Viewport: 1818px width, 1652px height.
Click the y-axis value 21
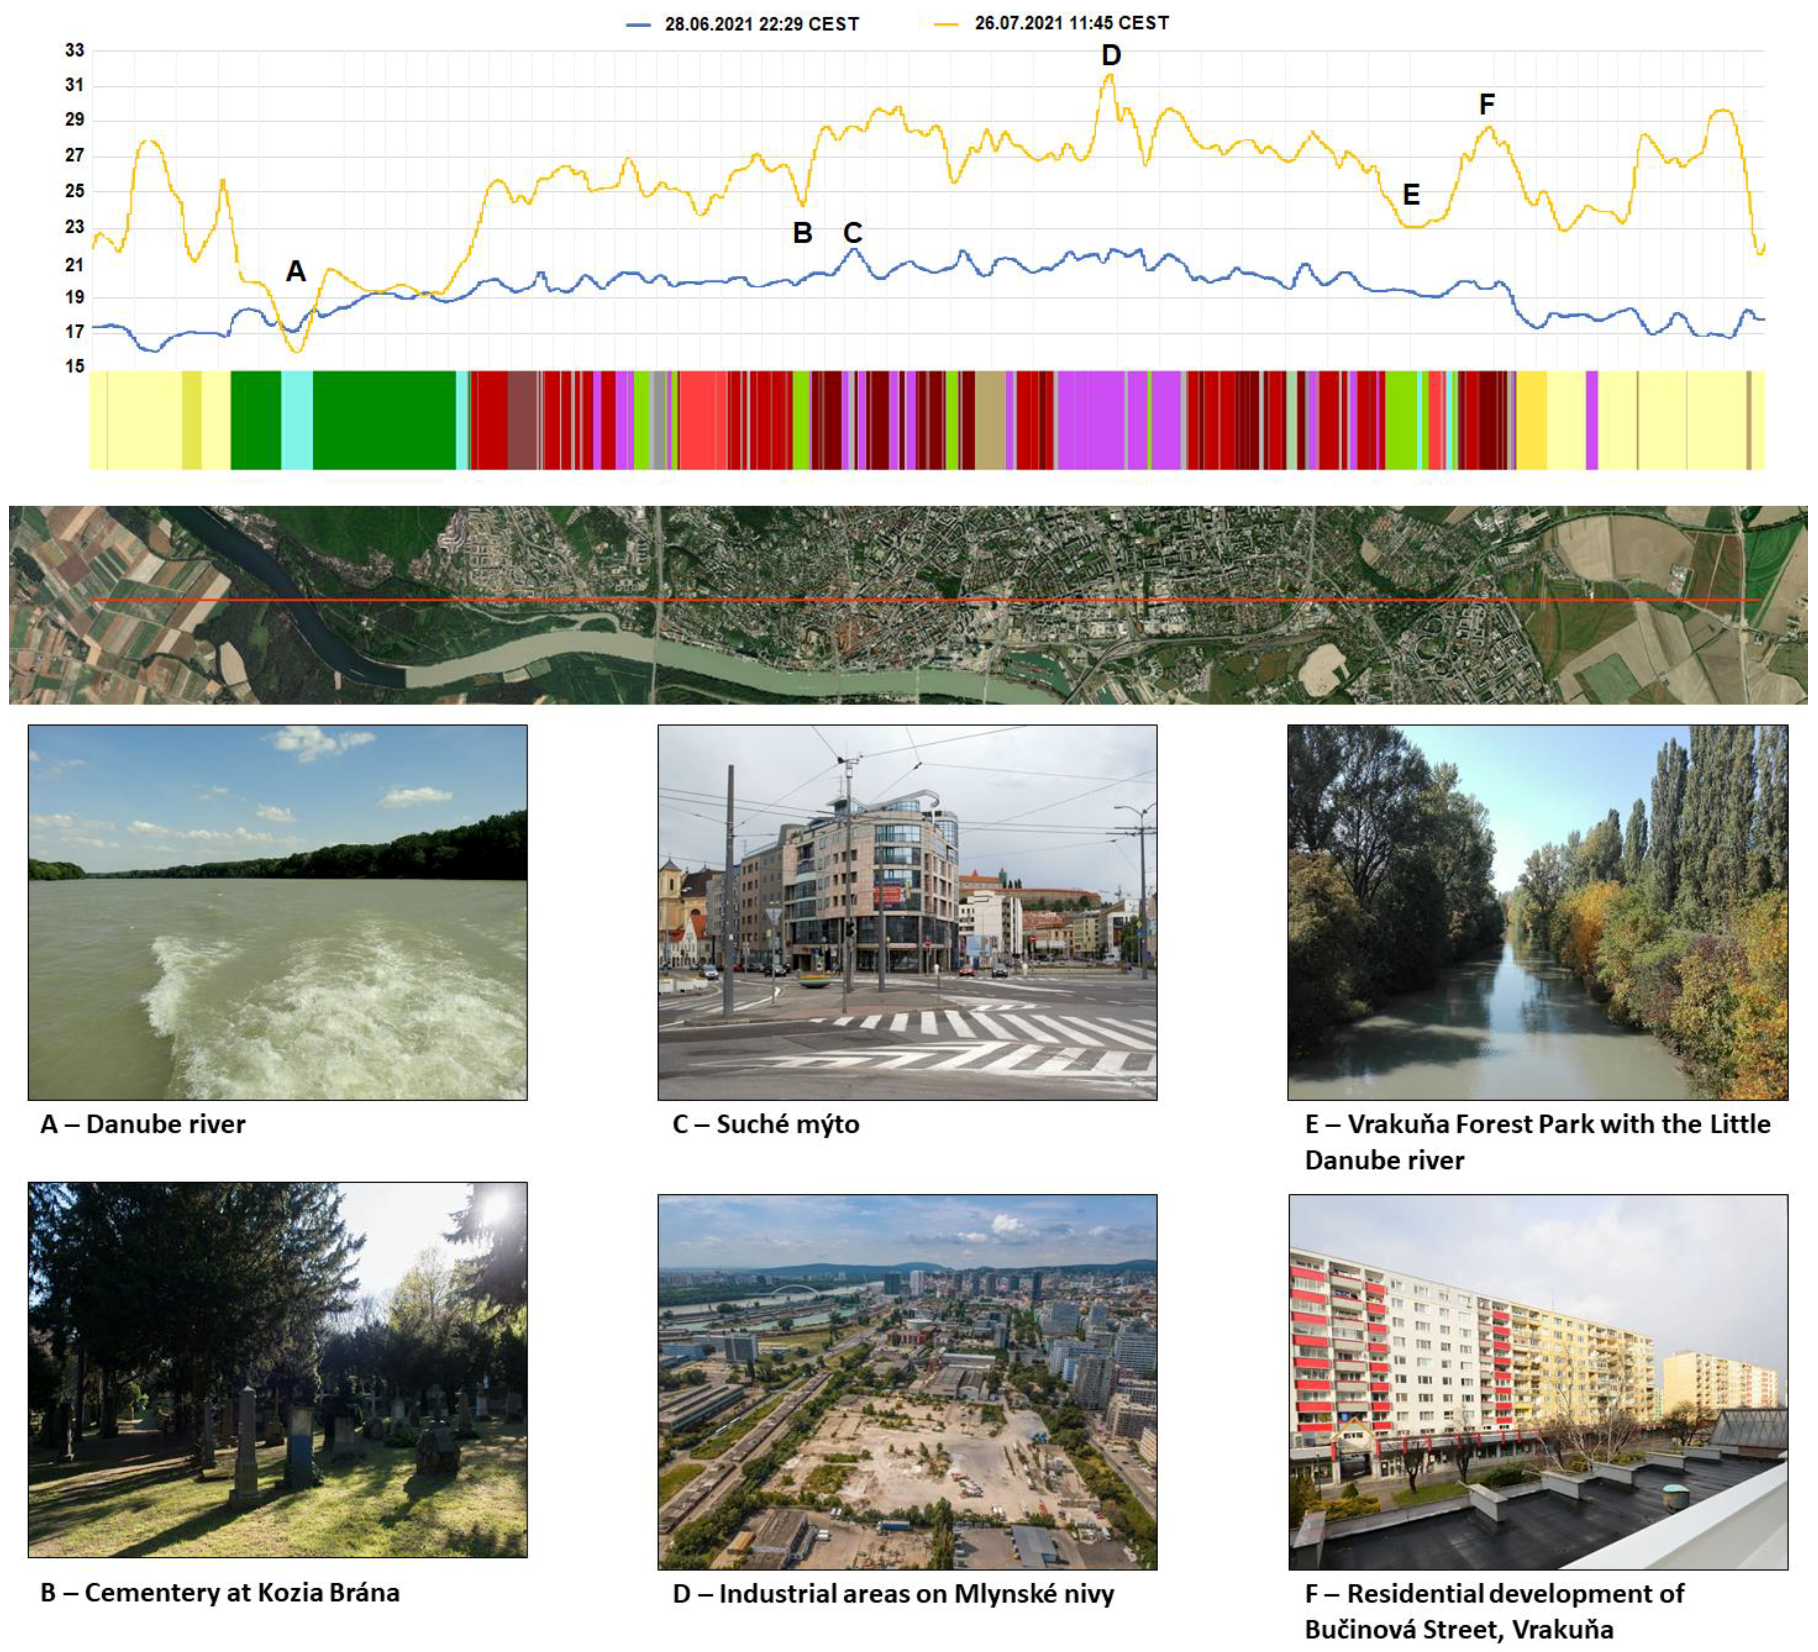[x=75, y=265]
